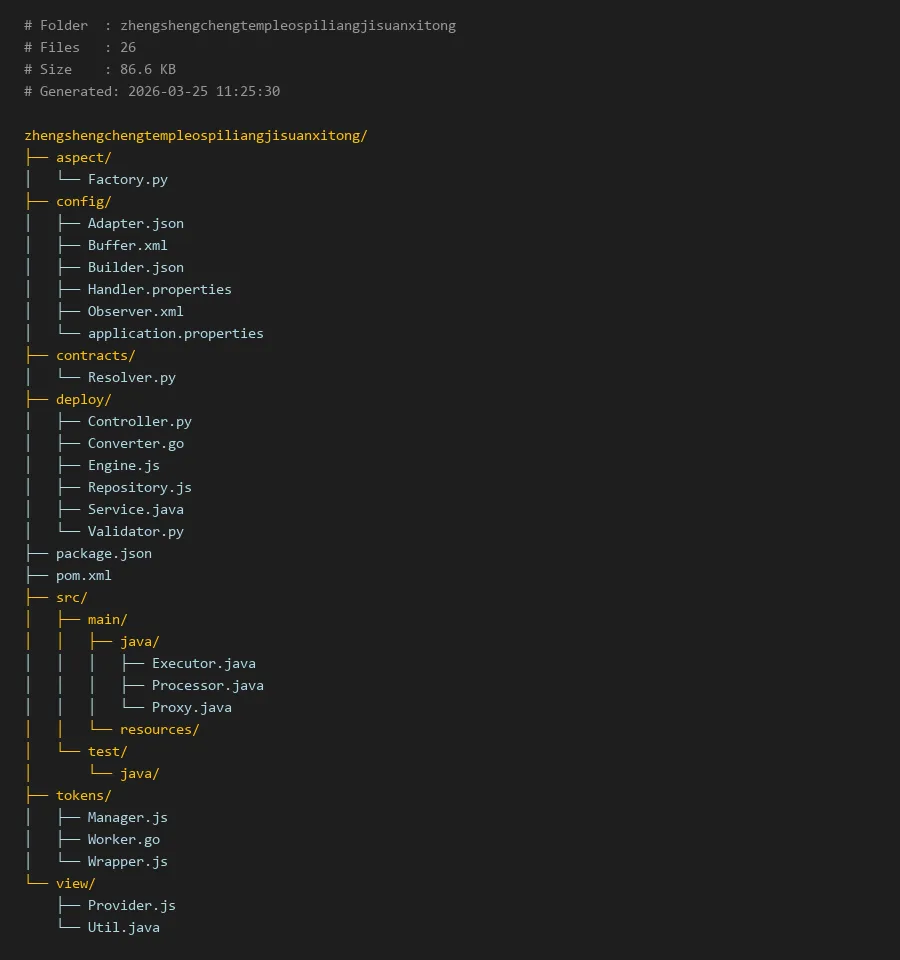This screenshot has height=960, width=900.
Task: Select Adapter.json in config
Action: tap(135, 223)
